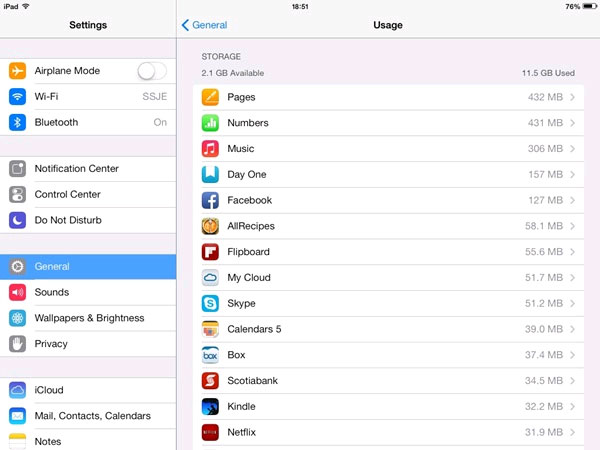Select the 51.7 MB value for My Cloud

coord(544,277)
